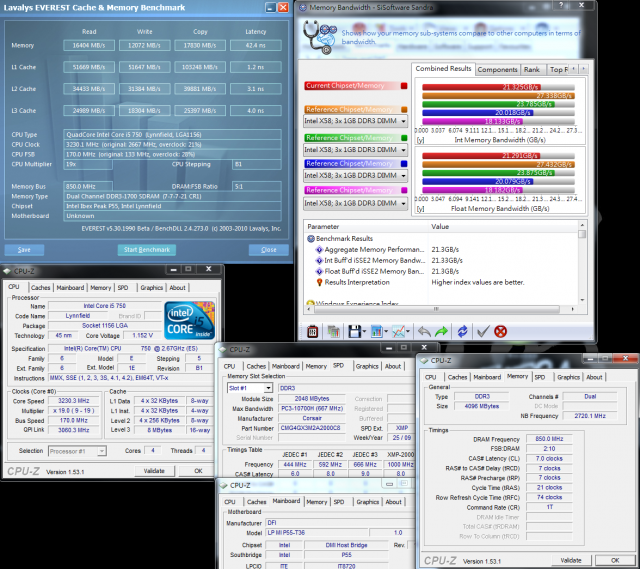Switch to Components tab in Sandra

click(497, 70)
